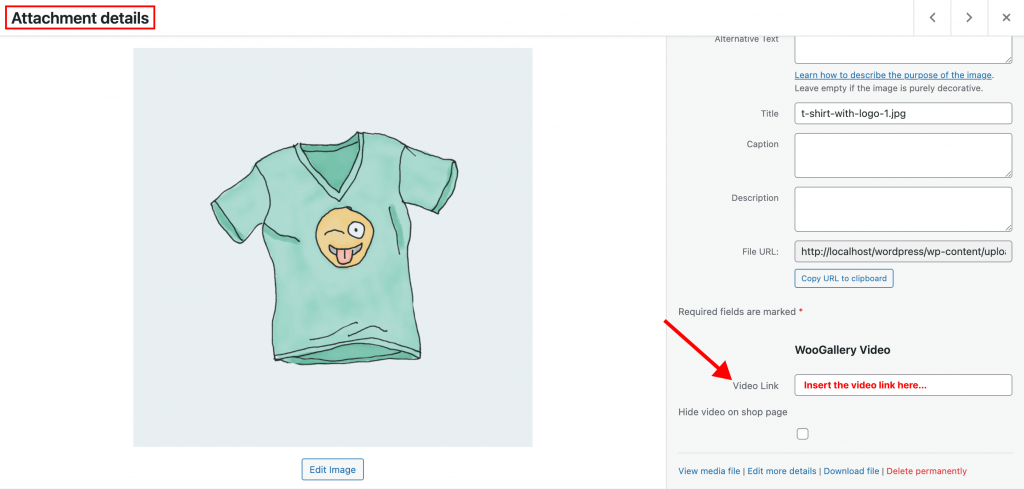Click the Edit Image button

pos(332,469)
